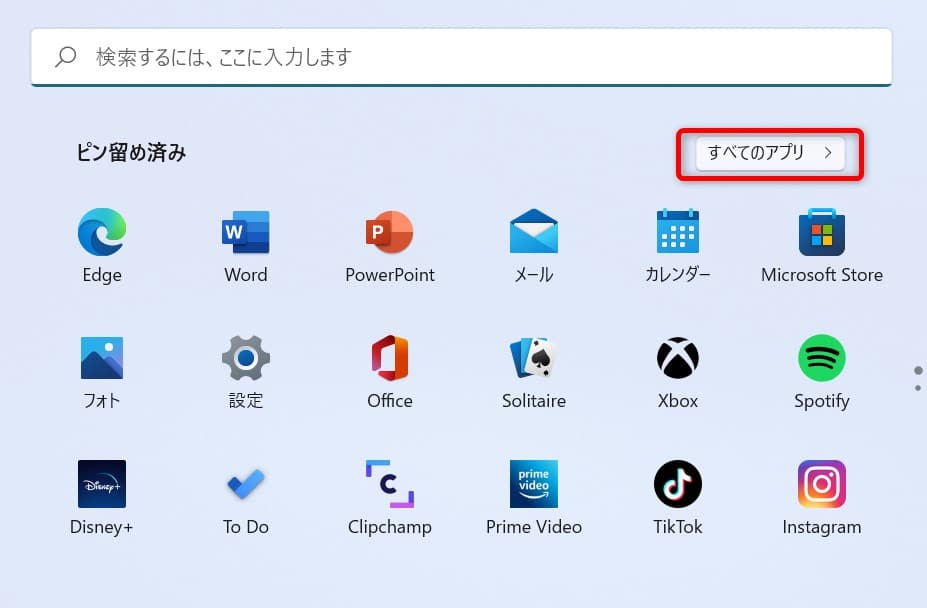This screenshot has width=927, height=608.
Task: Open the Xbox app
Action: click(x=678, y=359)
